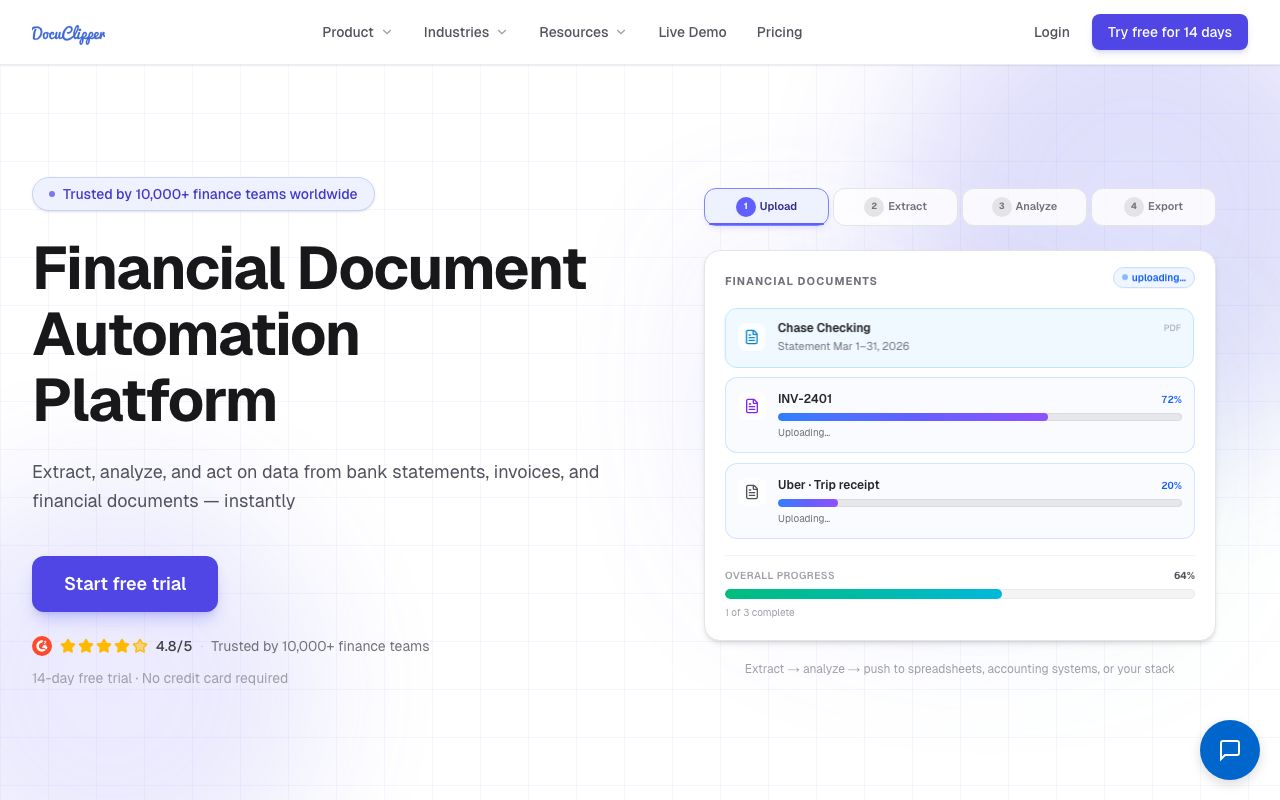Click the G2 rating badge icon
The height and width of the screenshot is (800, 1280).
pyautogui.click(x=42, y=646)
